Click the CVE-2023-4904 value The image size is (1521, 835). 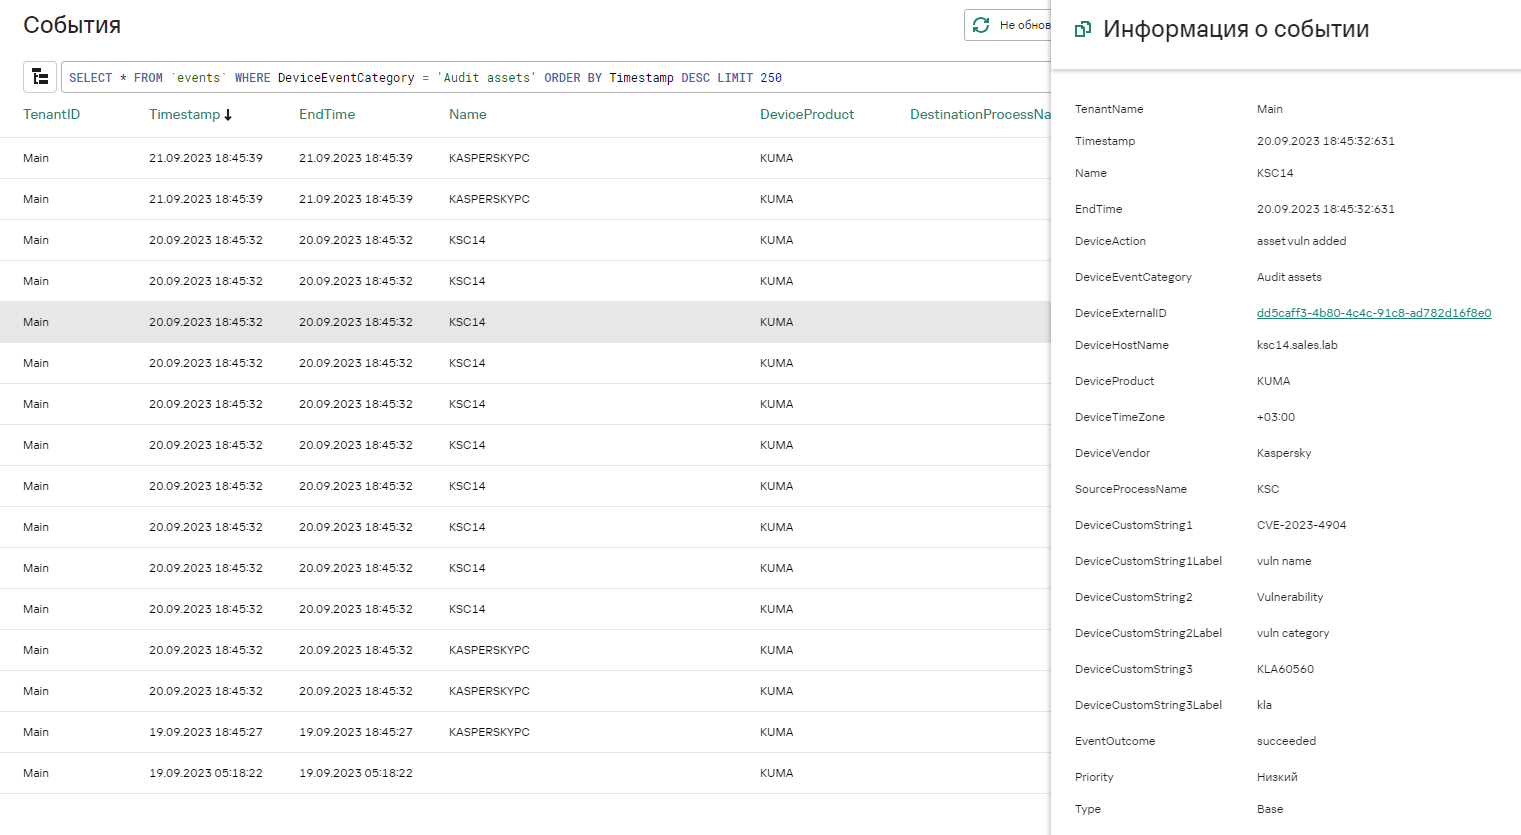[x=1301, y=525]
